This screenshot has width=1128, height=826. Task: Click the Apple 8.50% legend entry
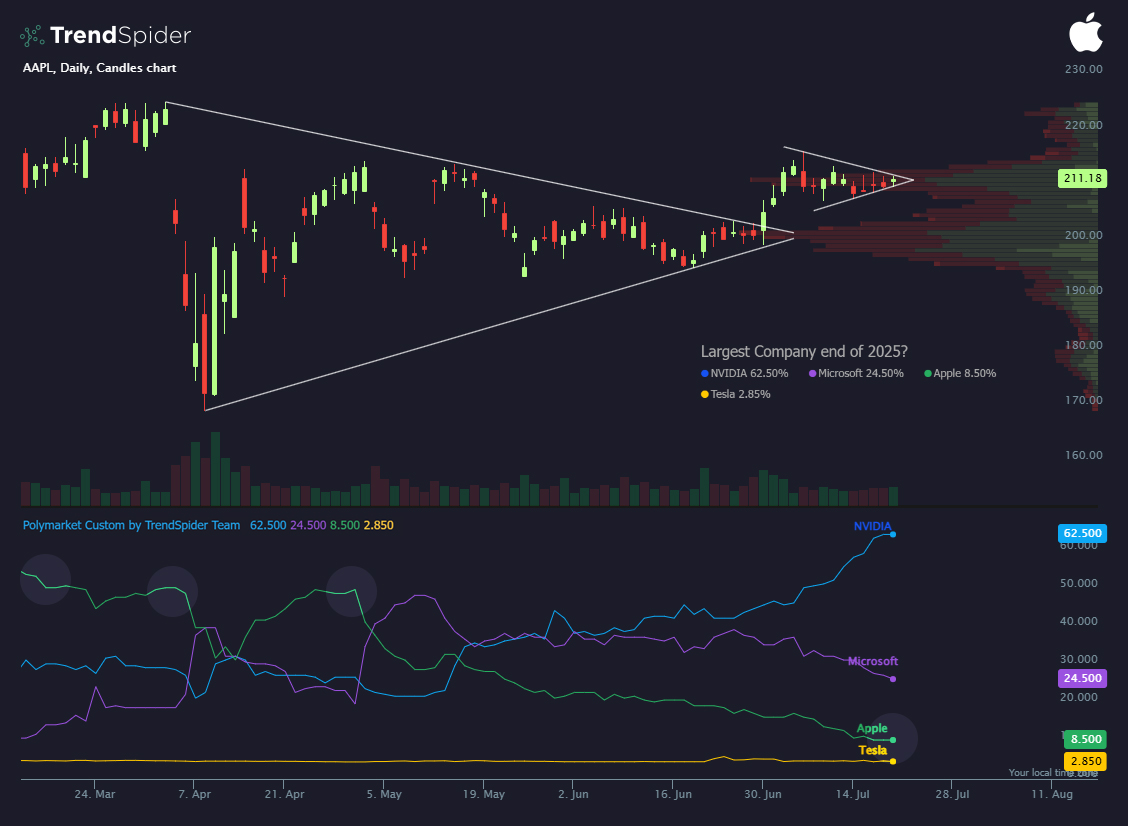click(x=960, y=373)
